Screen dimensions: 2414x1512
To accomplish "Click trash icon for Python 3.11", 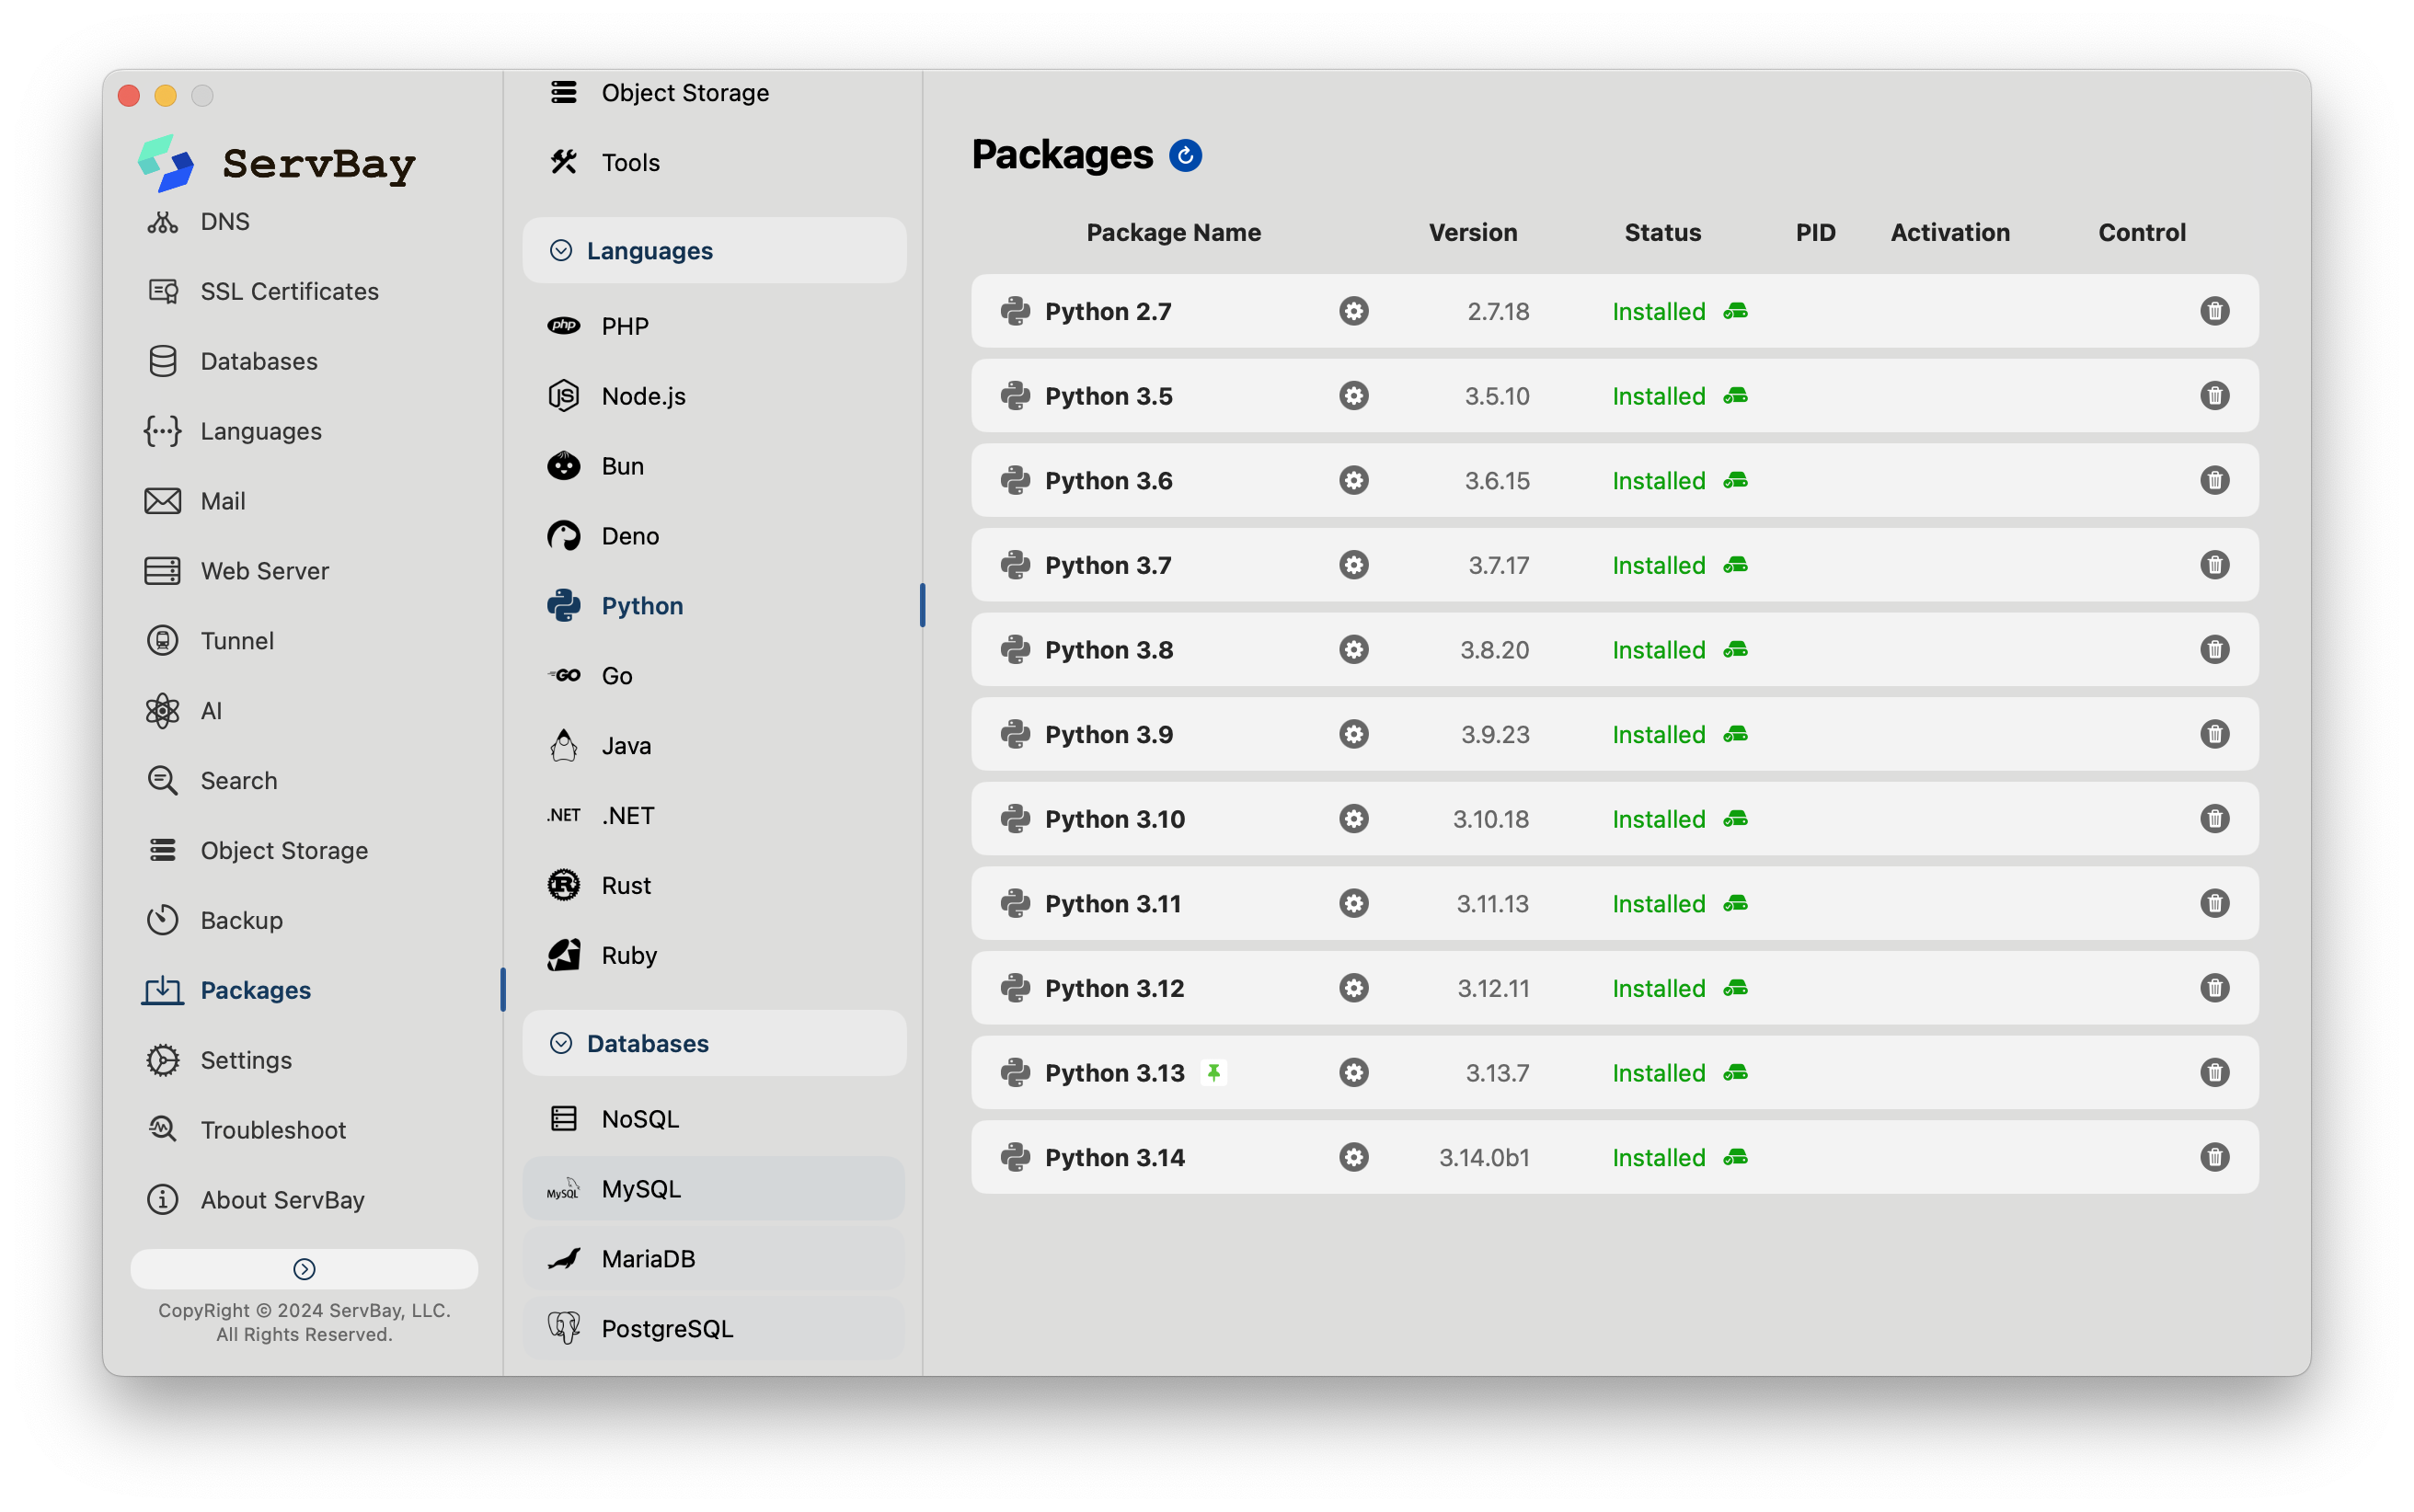I will click(x=2214, y=904).
